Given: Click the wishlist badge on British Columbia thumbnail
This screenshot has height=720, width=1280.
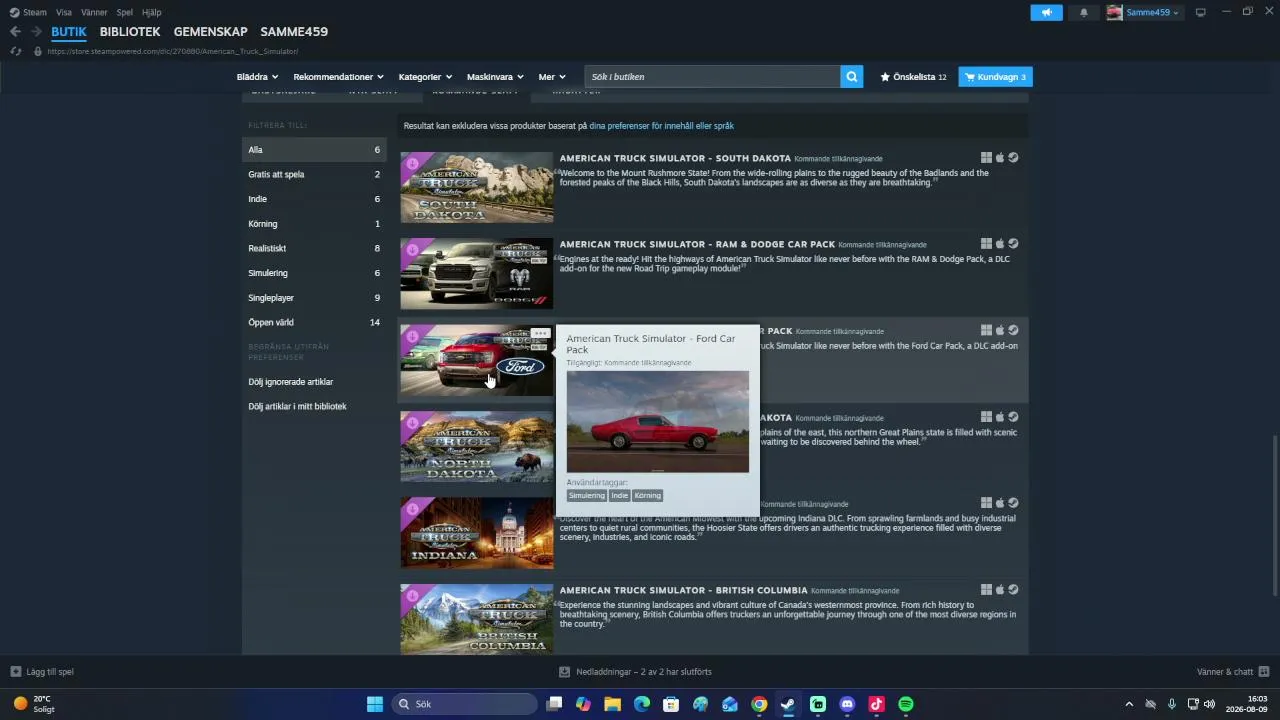Looking at the screenshot, I should coord(412,595).
